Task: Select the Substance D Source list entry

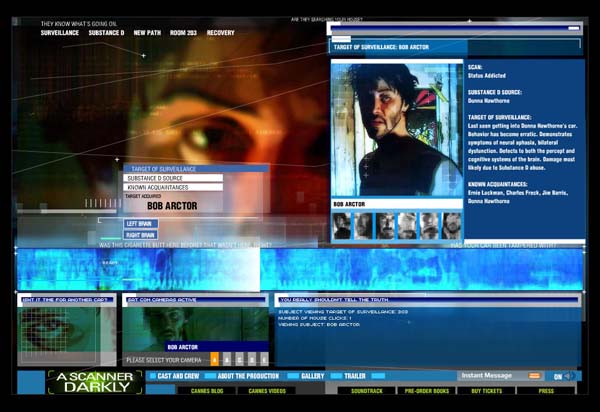Action: pos(173,178)
